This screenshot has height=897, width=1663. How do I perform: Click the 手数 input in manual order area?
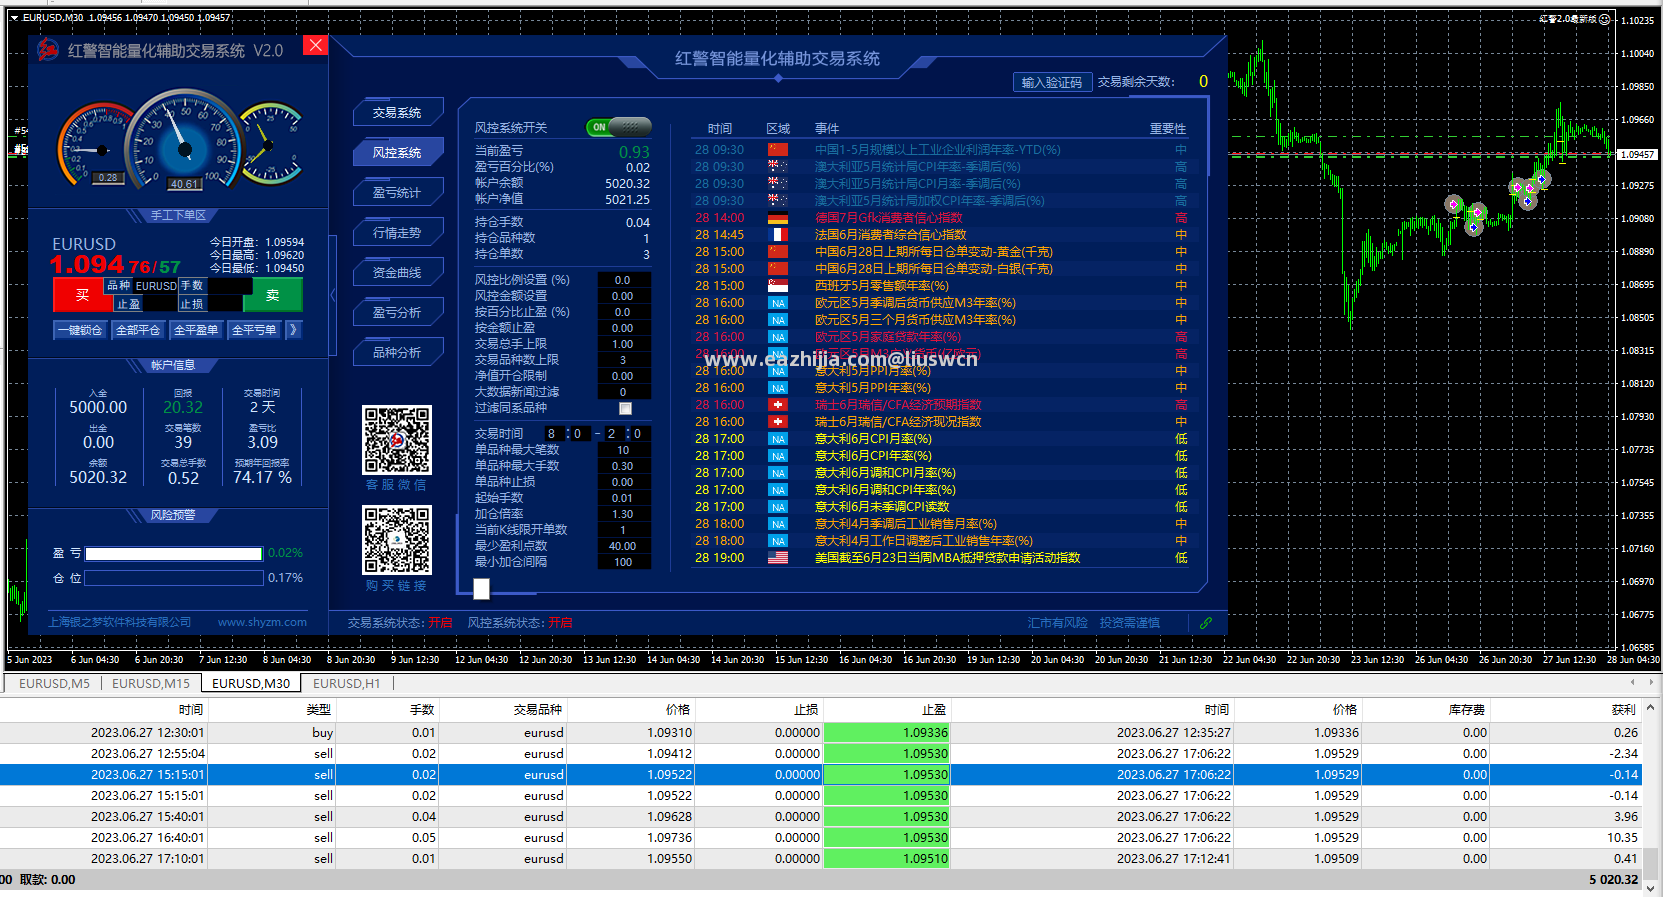point(228,285)
